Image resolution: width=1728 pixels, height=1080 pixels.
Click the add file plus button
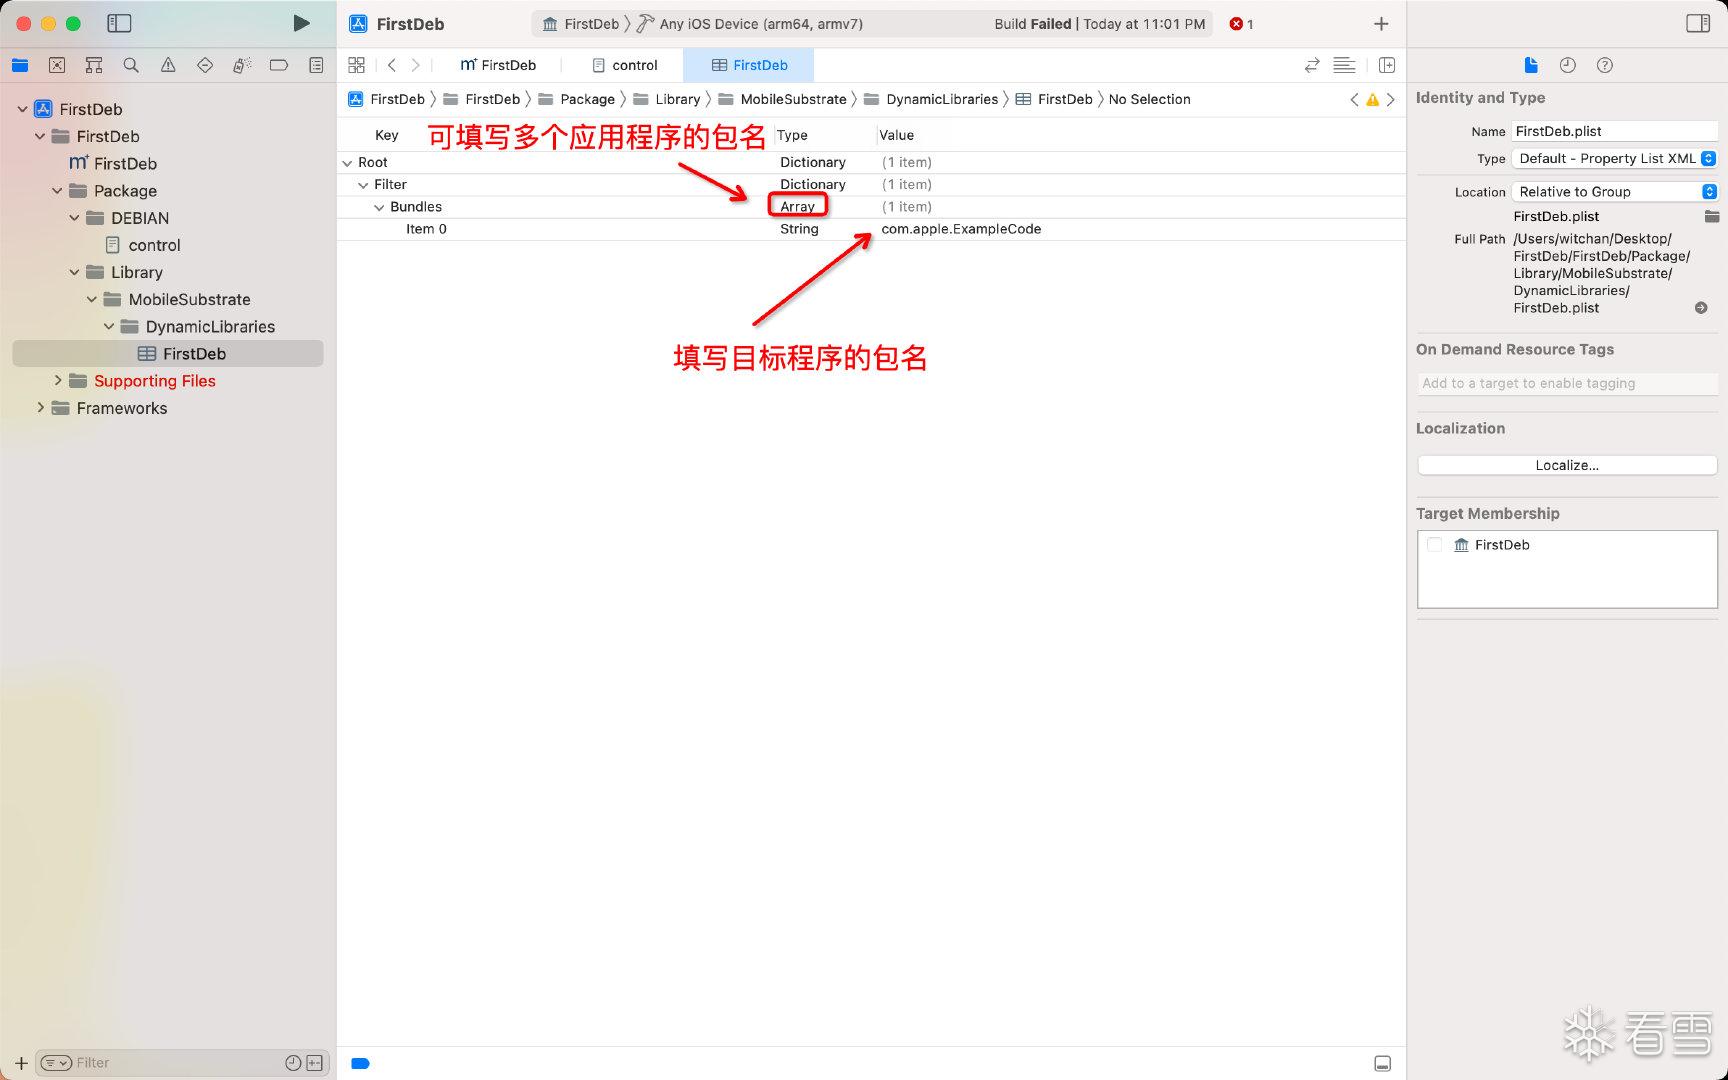[x=21, y=1063]
